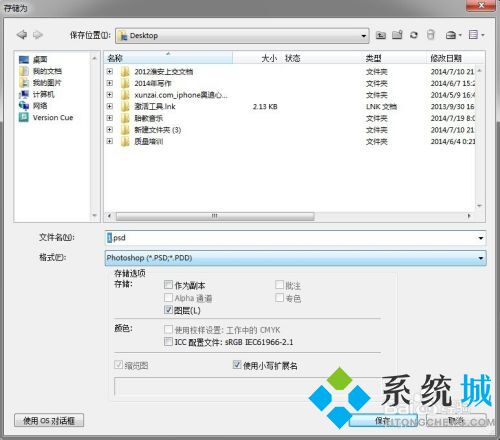The height and width of the screenshot is (440, 500).
Task: Sort by the 状态 column header
Action: tap(322, 58)
